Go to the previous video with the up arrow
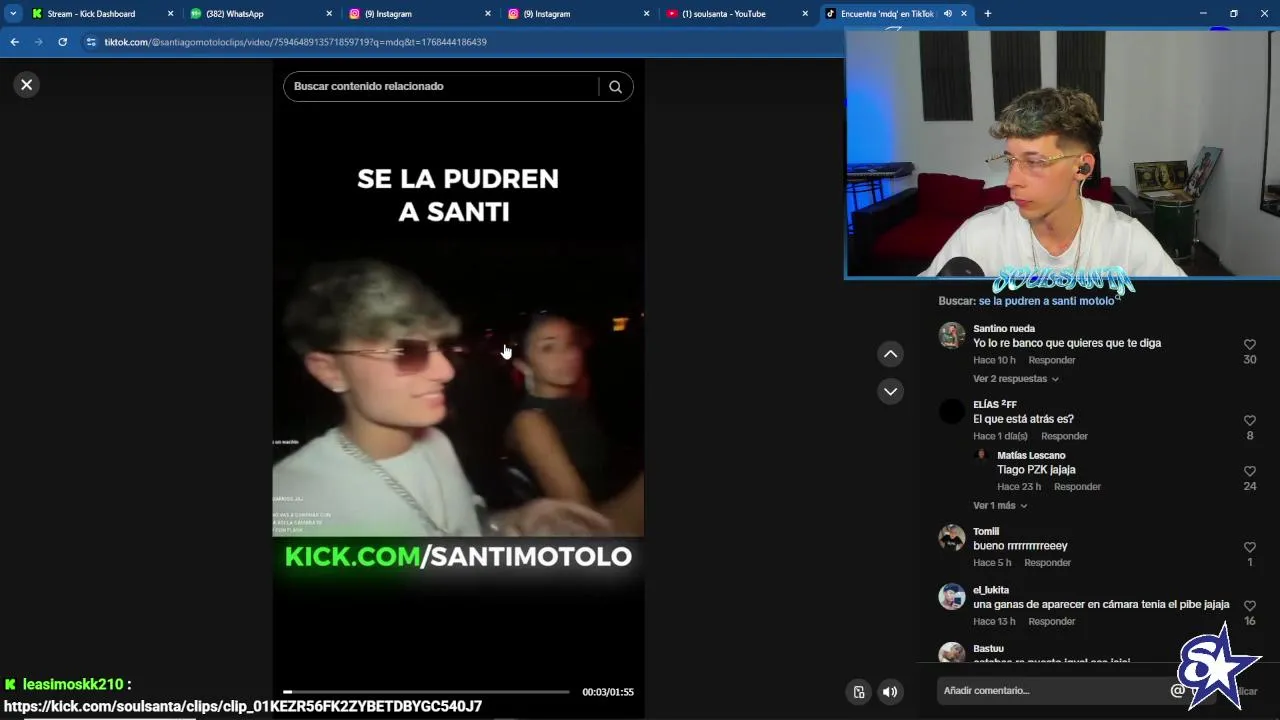Viewport: 1280px width, 720px height. [x=890, y=354]
